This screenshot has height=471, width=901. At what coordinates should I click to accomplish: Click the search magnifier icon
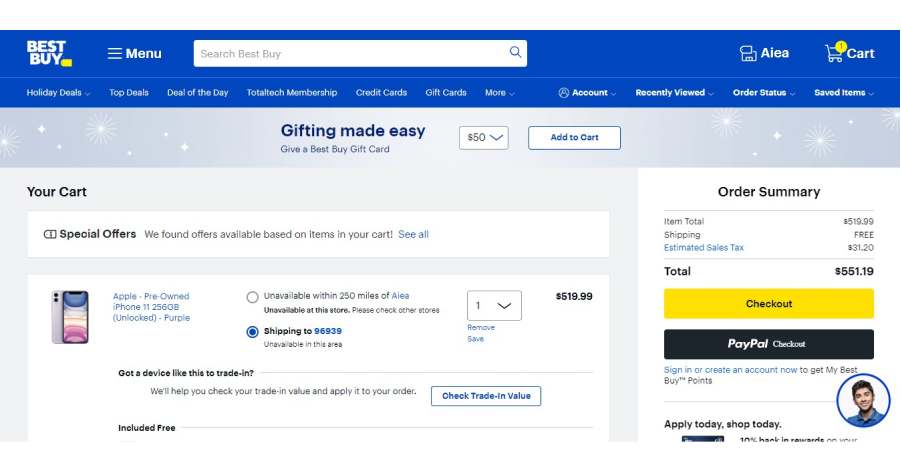tap(515, 52)
